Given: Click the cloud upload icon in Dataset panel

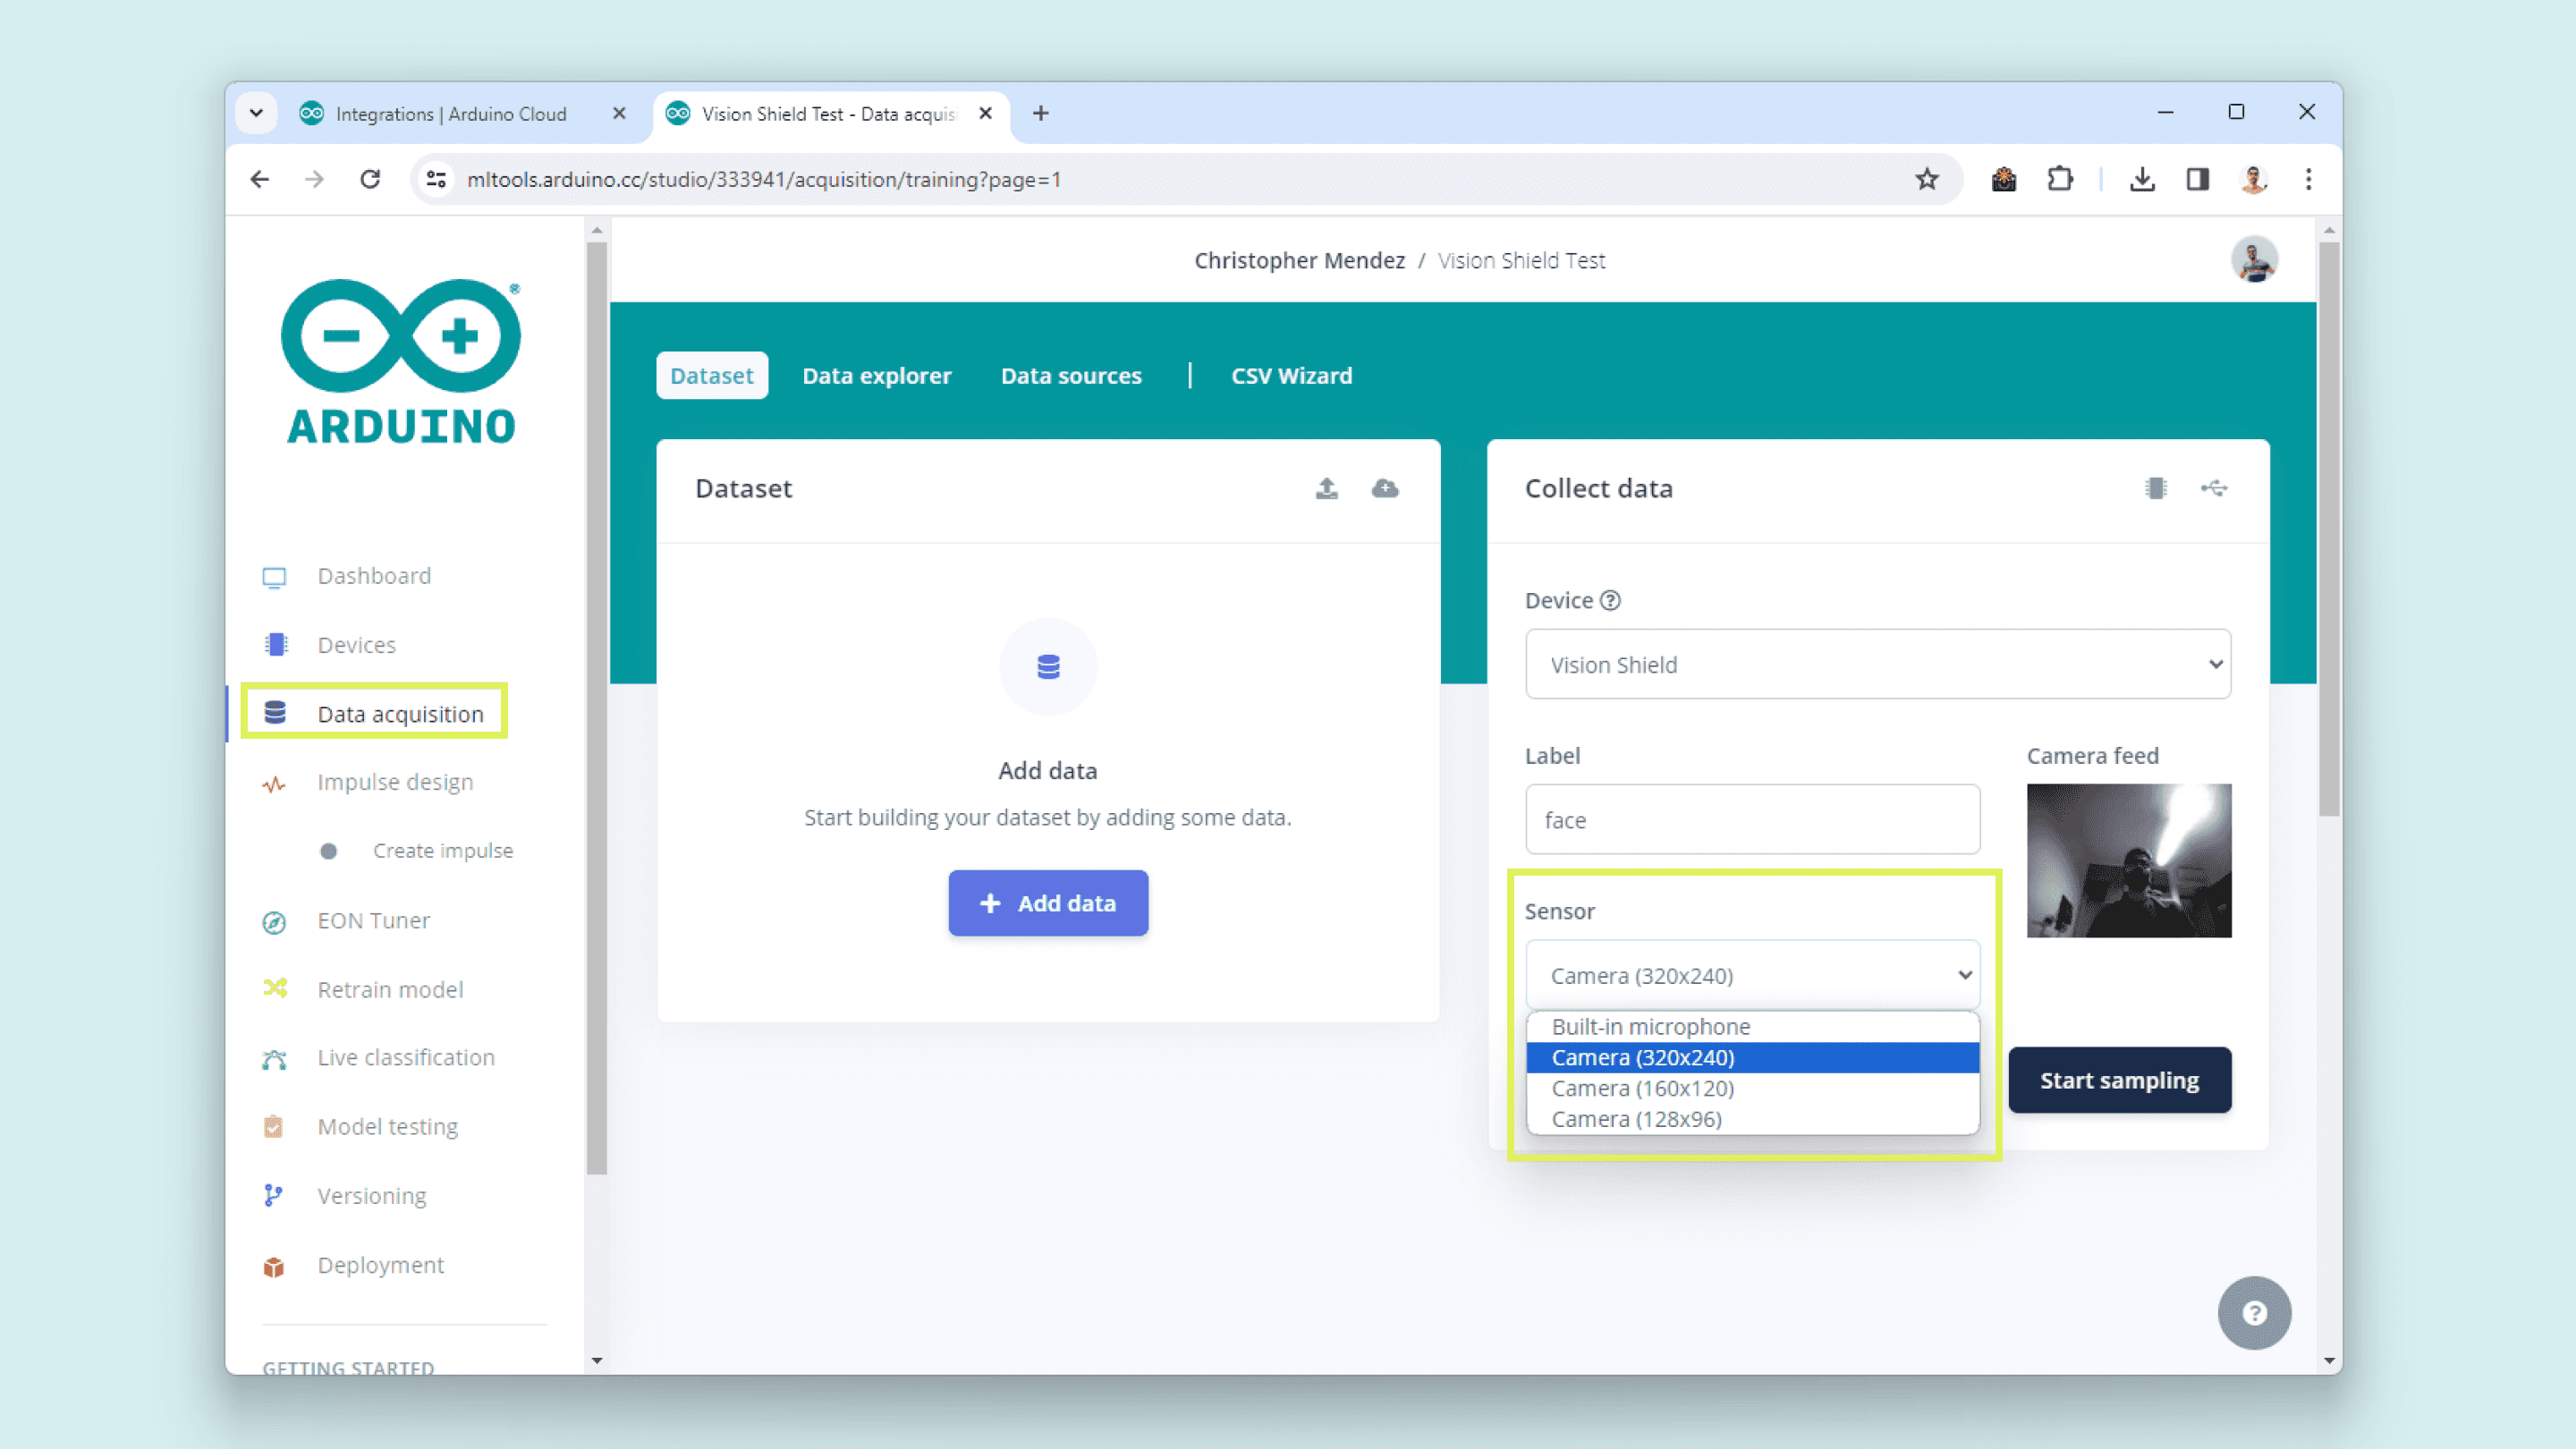Looking at the screenshot, I should pyautogui.click(x=1385, y=488).
